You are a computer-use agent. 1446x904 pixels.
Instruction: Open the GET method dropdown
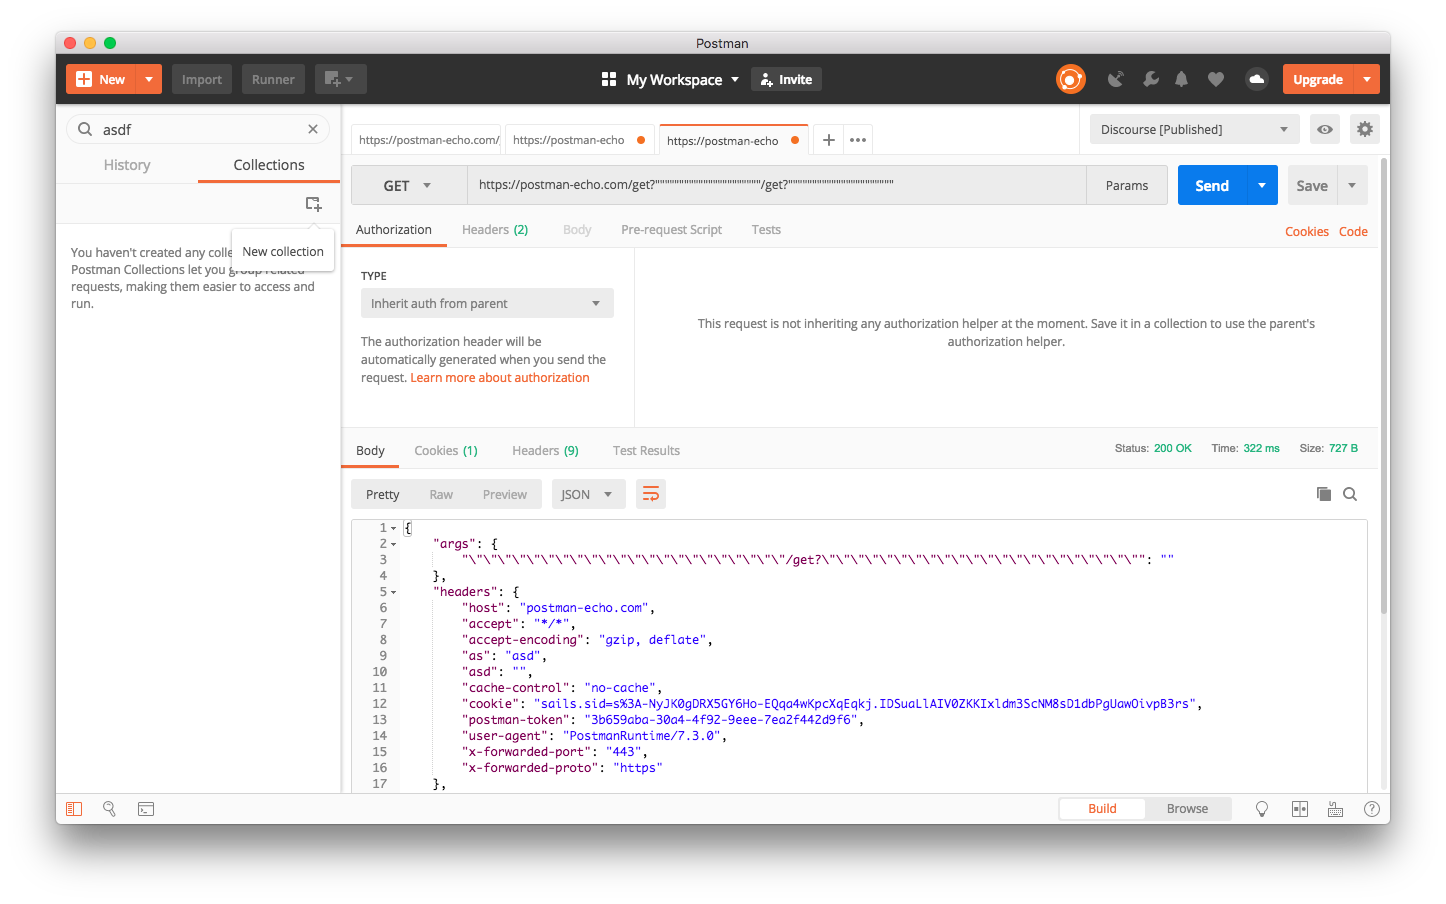coord(408,185)
